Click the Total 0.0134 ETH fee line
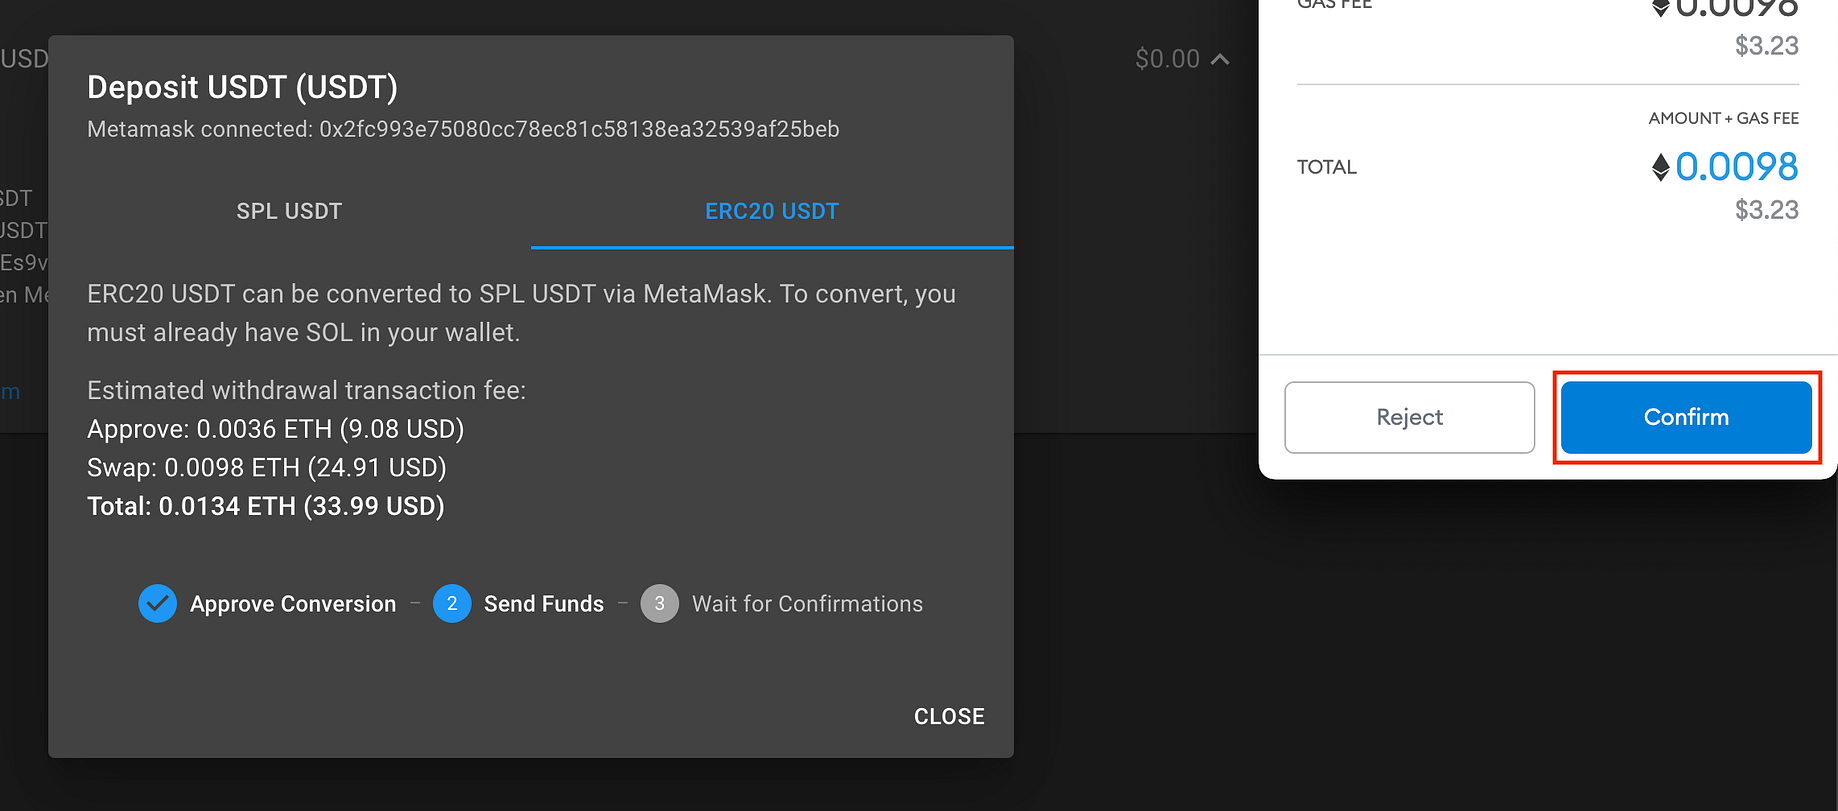Viewport: 1838px width, 811px height. [266, 506]
